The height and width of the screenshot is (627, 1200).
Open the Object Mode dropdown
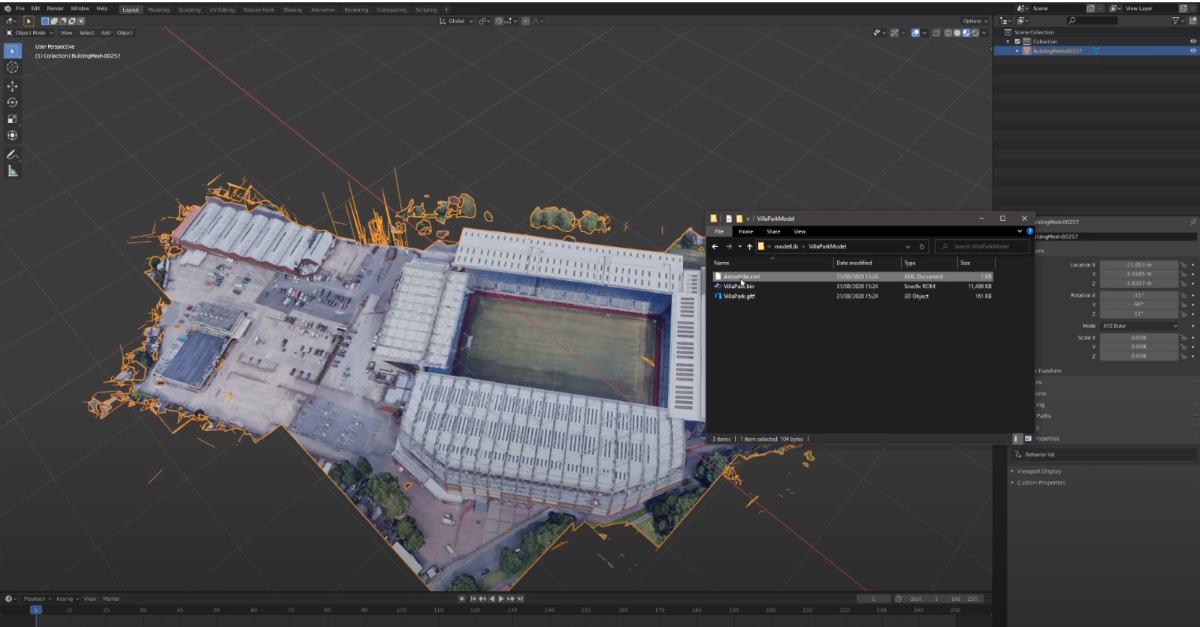32,33
